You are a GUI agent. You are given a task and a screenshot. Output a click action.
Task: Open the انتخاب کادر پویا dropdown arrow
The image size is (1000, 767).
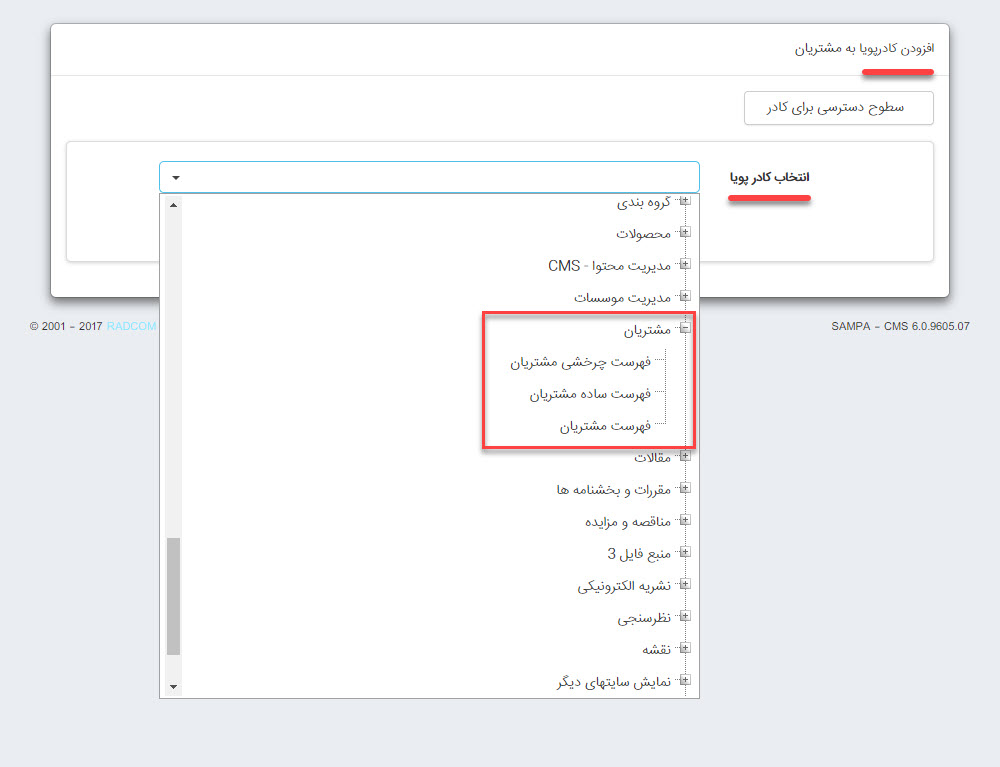click(x=174, y=176)
